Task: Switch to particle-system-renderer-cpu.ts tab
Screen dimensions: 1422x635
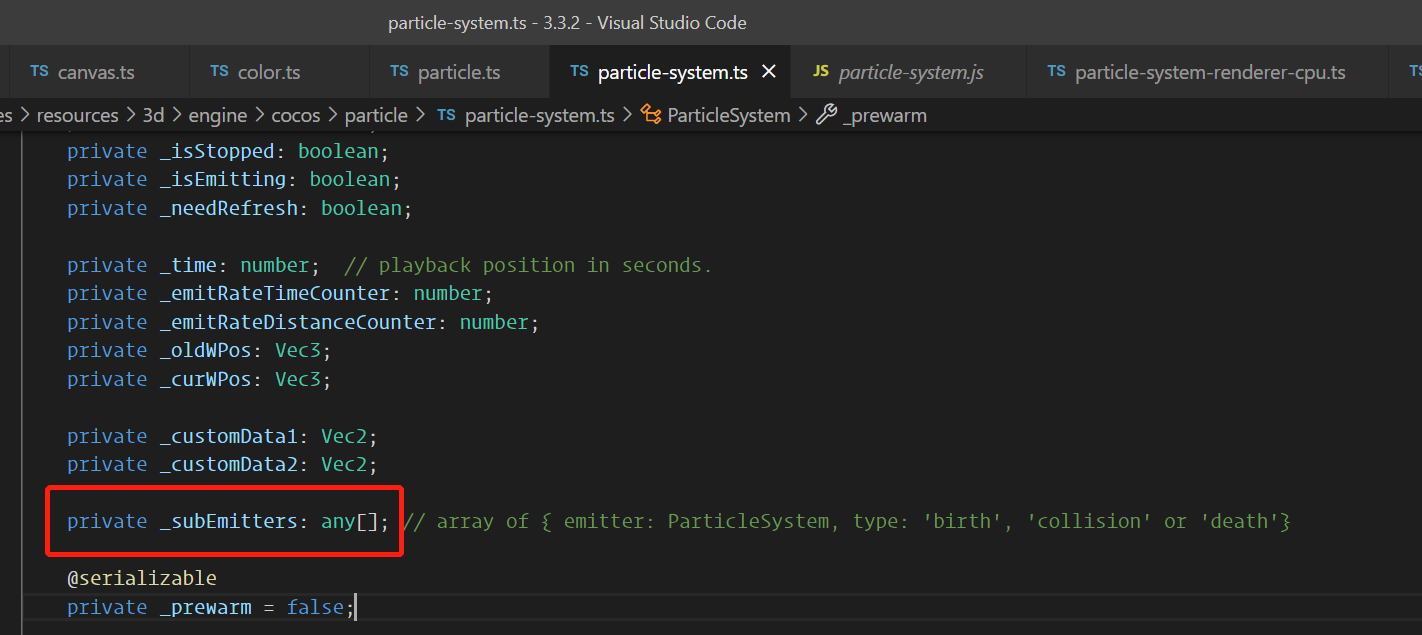Action: 1210,73
